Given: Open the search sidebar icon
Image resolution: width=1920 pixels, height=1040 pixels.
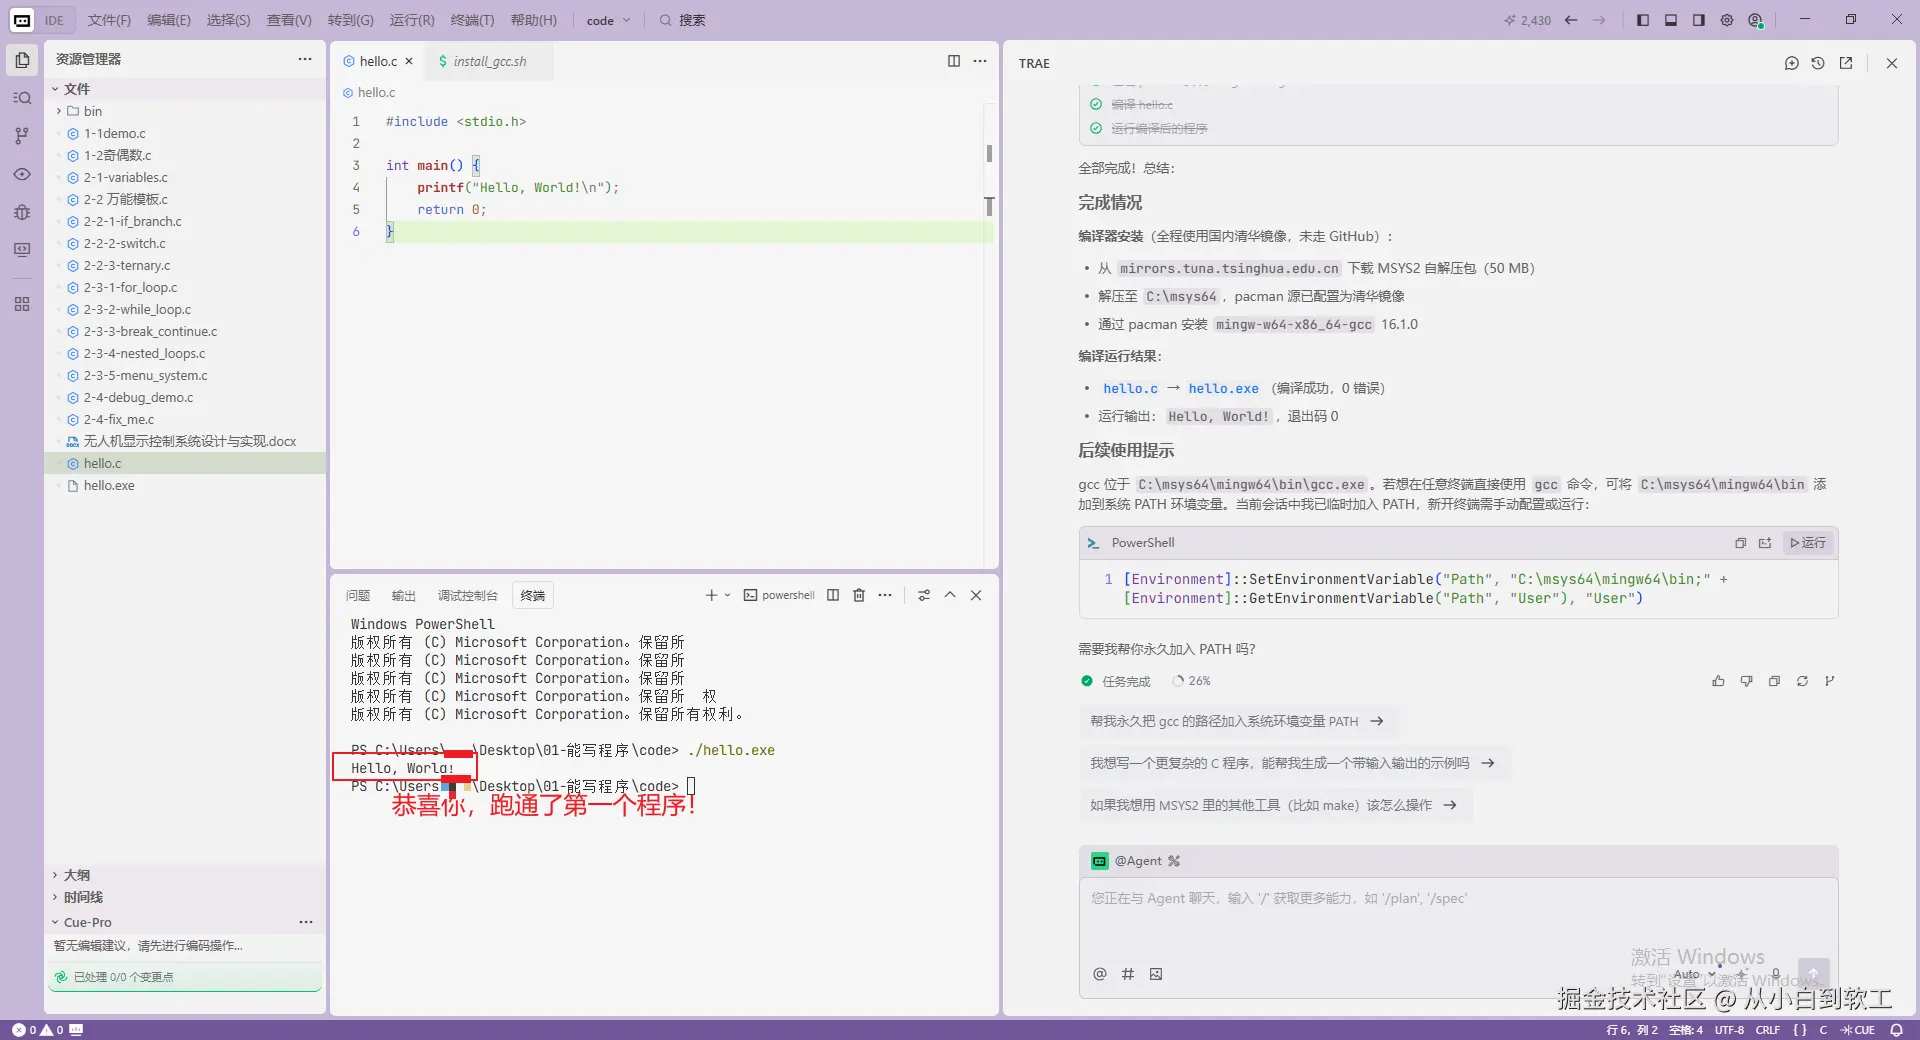Looking at the screenshot, I should [22, 98].
